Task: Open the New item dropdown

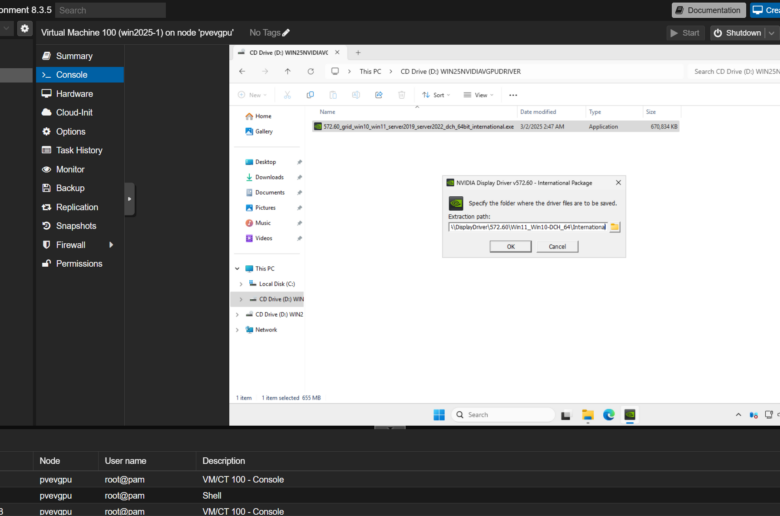Action: pos(253,95)
